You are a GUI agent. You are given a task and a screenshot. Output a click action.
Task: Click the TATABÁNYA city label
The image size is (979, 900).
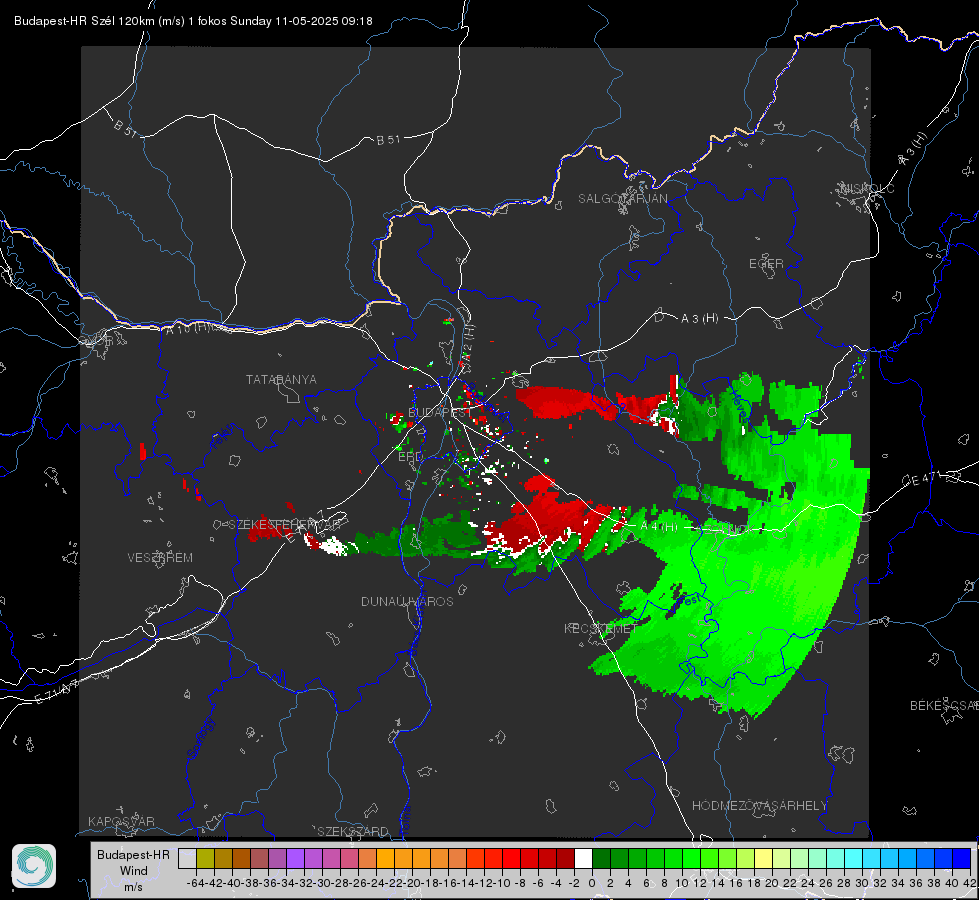tap(281, 380)
